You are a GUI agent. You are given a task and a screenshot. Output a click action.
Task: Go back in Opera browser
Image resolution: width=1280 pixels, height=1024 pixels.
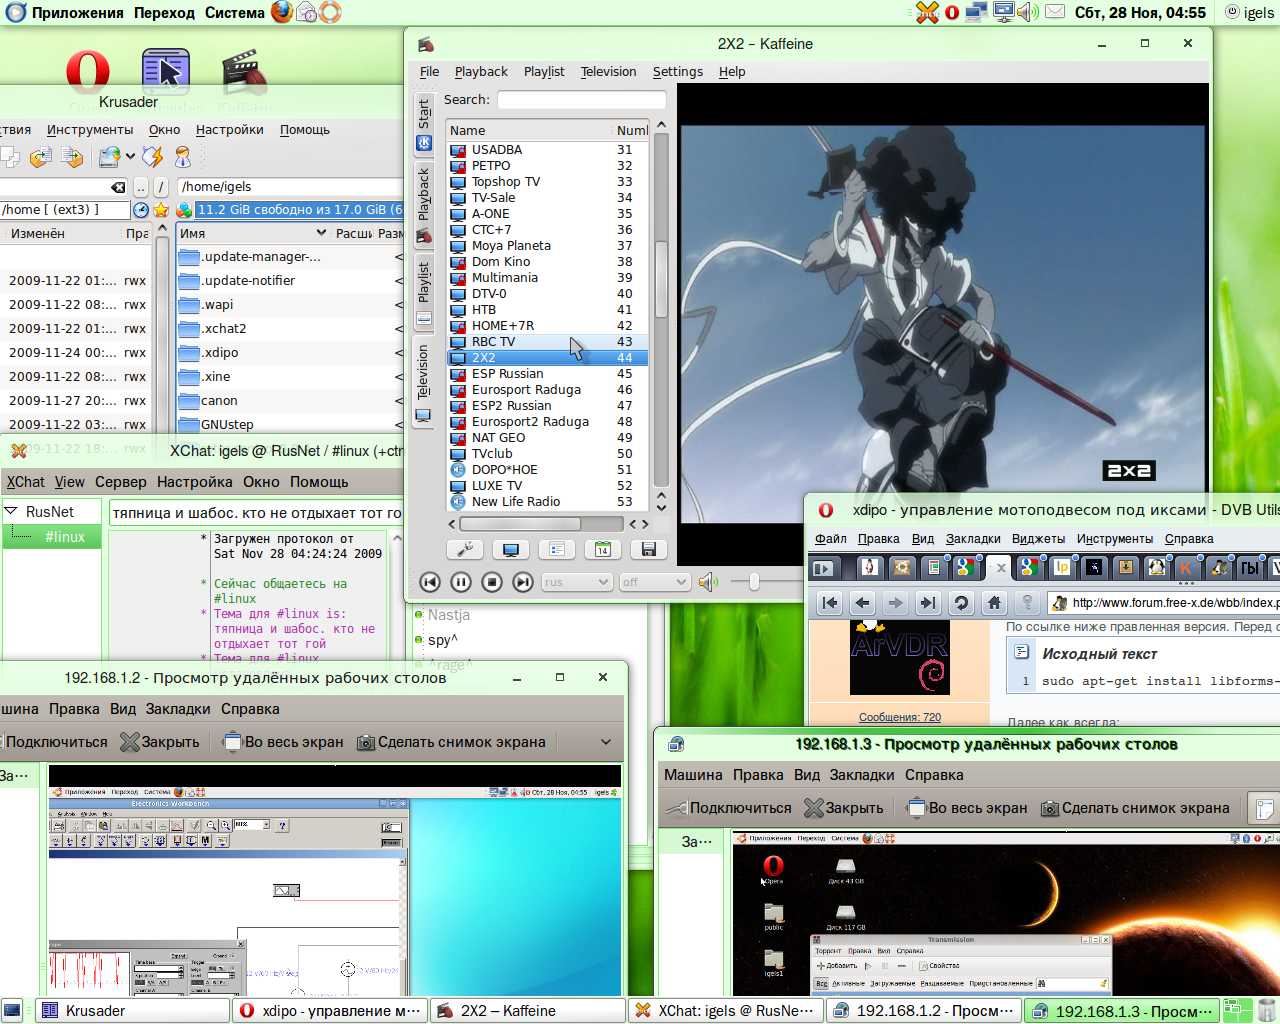click(863, 603)
